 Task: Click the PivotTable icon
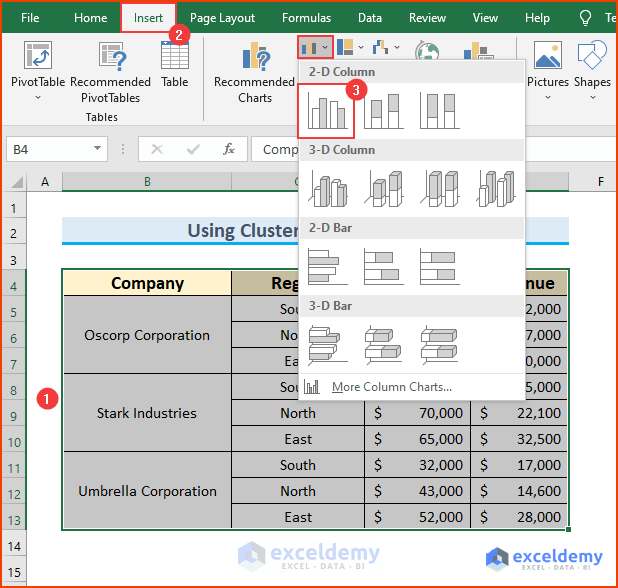[x=38, y=55]
